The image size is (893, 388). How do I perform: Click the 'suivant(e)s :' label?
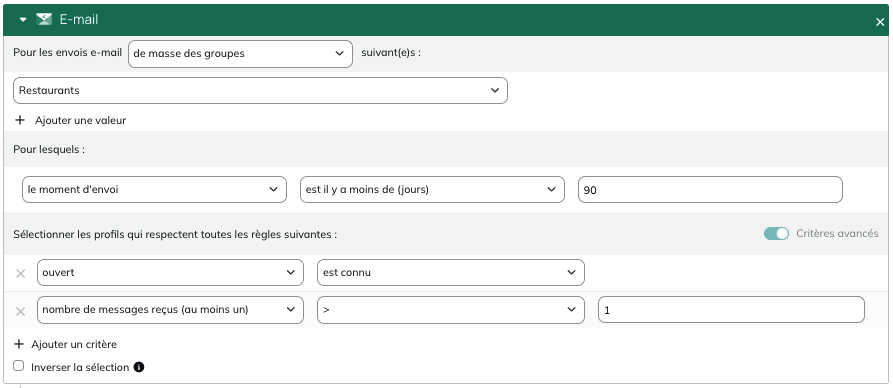391,53
